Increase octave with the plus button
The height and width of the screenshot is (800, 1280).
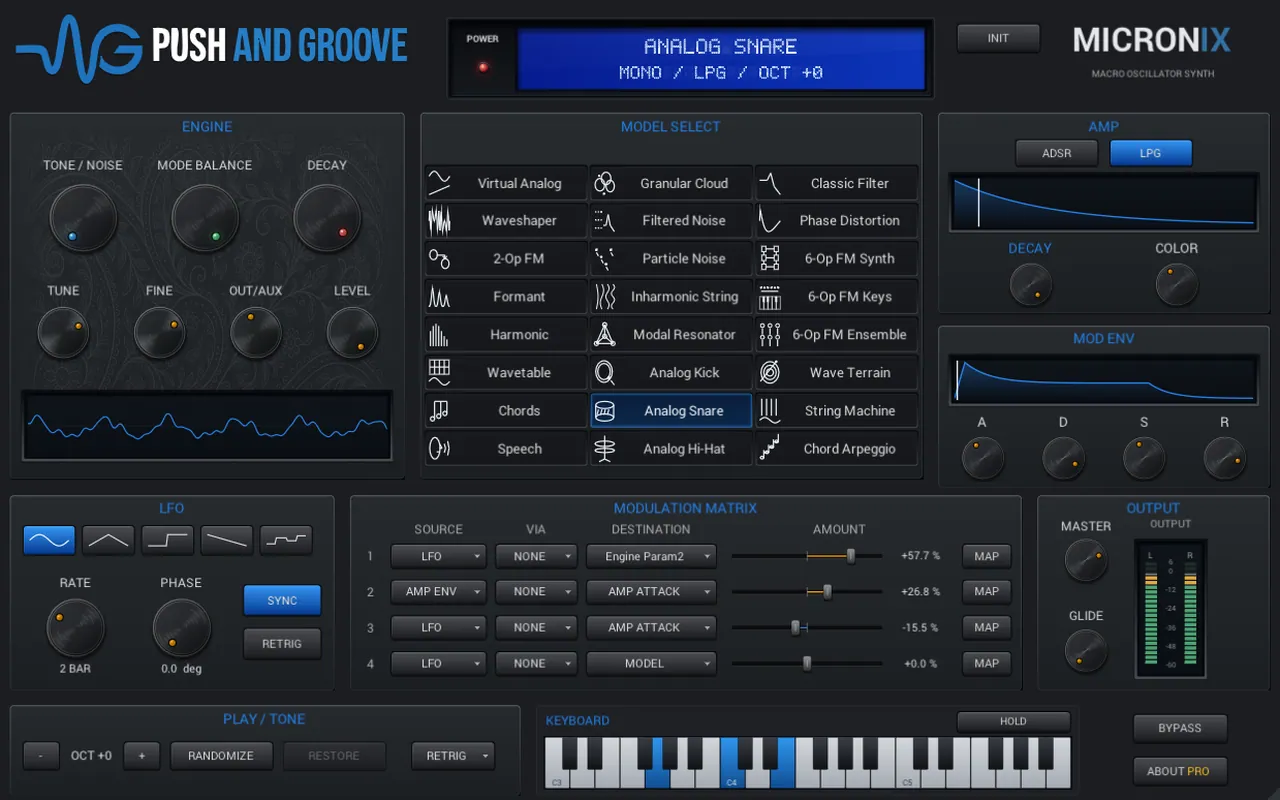(x=141, y=756)
